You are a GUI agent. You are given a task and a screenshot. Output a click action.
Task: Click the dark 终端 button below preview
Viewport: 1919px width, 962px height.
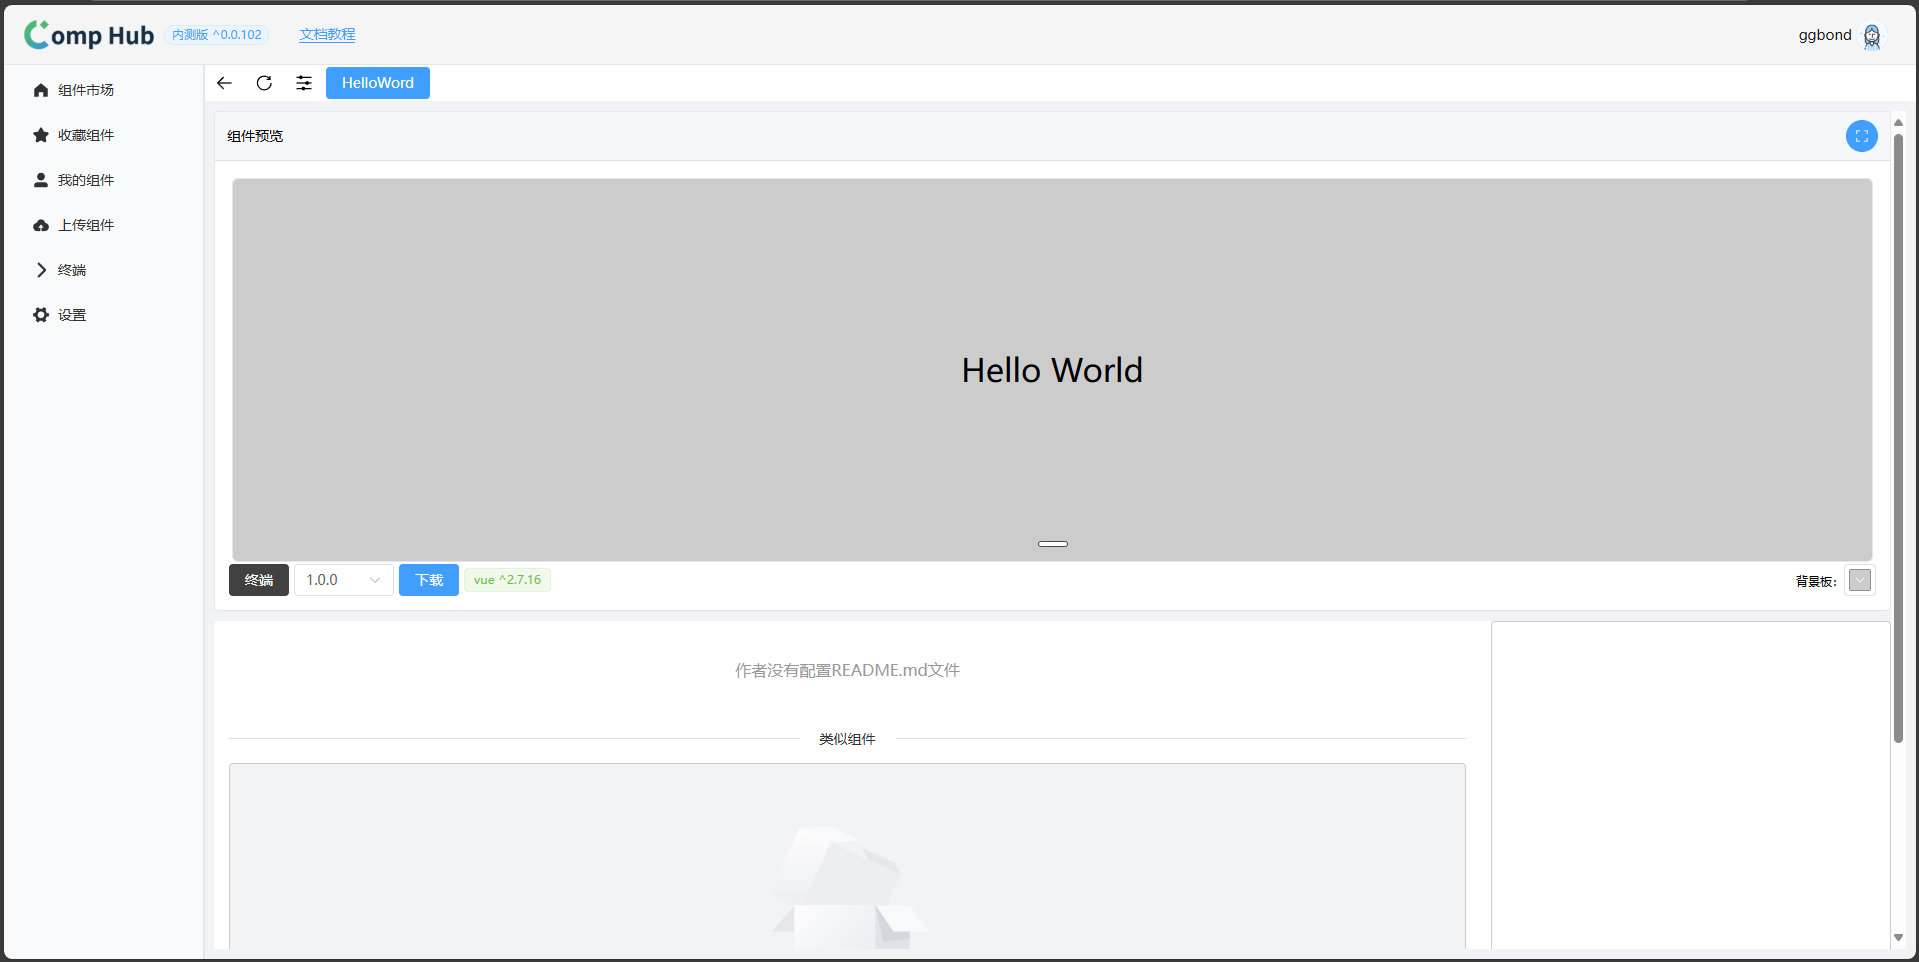pos(258,580)
